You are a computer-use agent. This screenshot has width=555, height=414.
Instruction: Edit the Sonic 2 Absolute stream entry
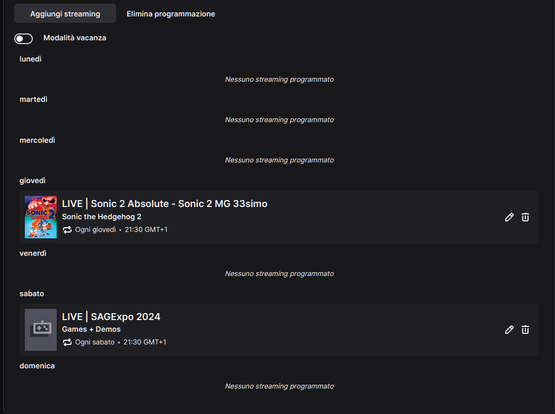click(509, 217)
